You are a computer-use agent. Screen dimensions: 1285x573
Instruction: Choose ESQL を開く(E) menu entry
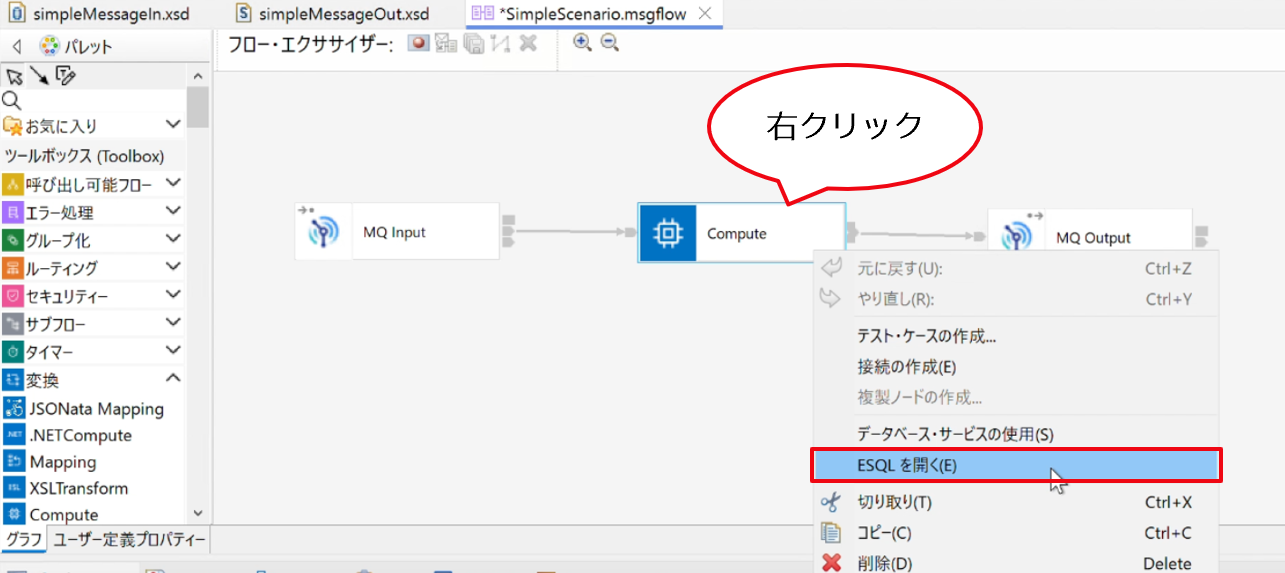click(1016, 465)
